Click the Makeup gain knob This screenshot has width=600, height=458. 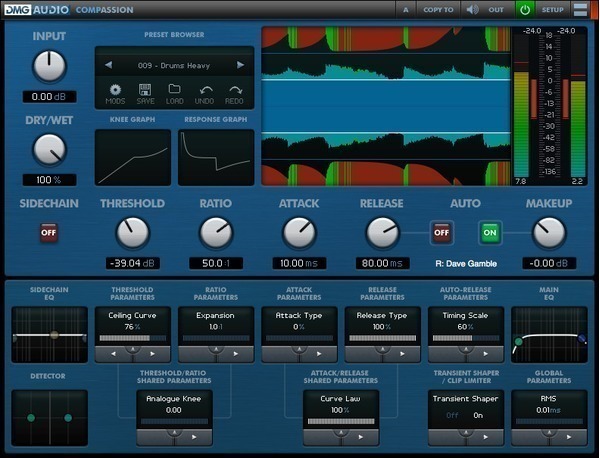click(549, 233)
